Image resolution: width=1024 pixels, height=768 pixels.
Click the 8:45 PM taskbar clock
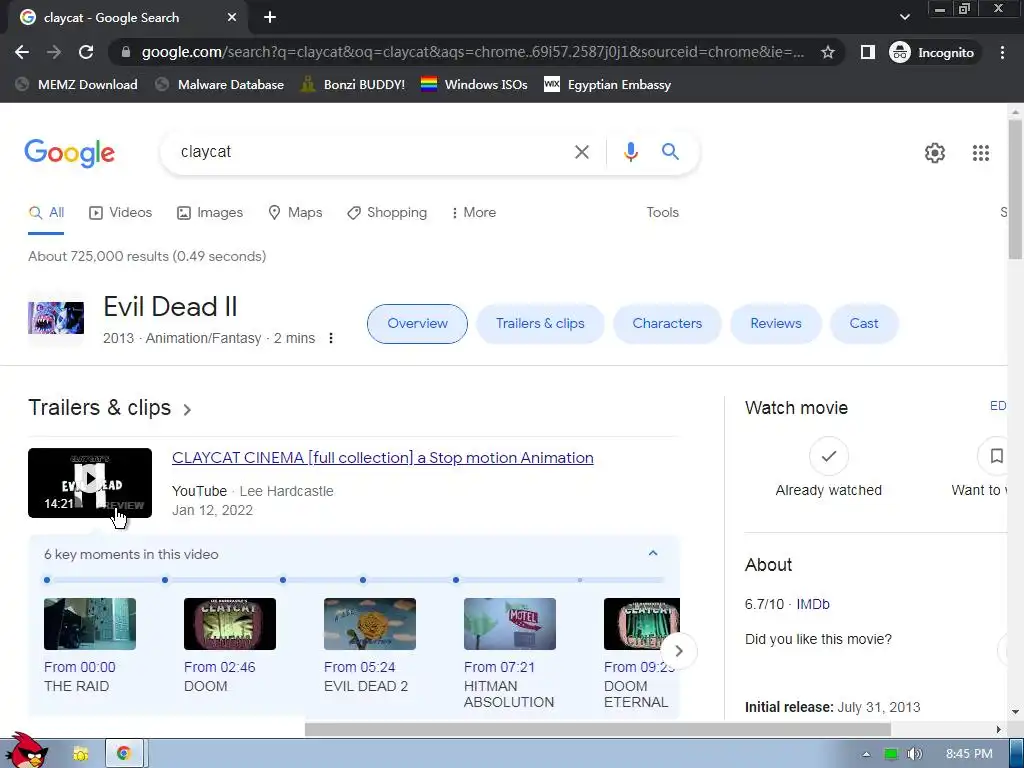(969, 754)
